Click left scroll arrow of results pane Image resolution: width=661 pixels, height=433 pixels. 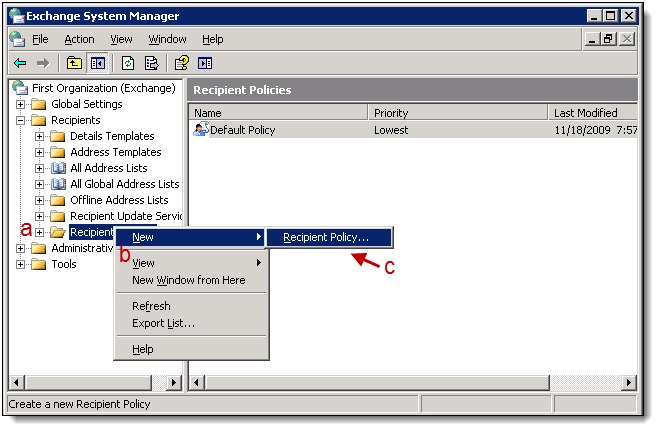[x=196, y=383]
